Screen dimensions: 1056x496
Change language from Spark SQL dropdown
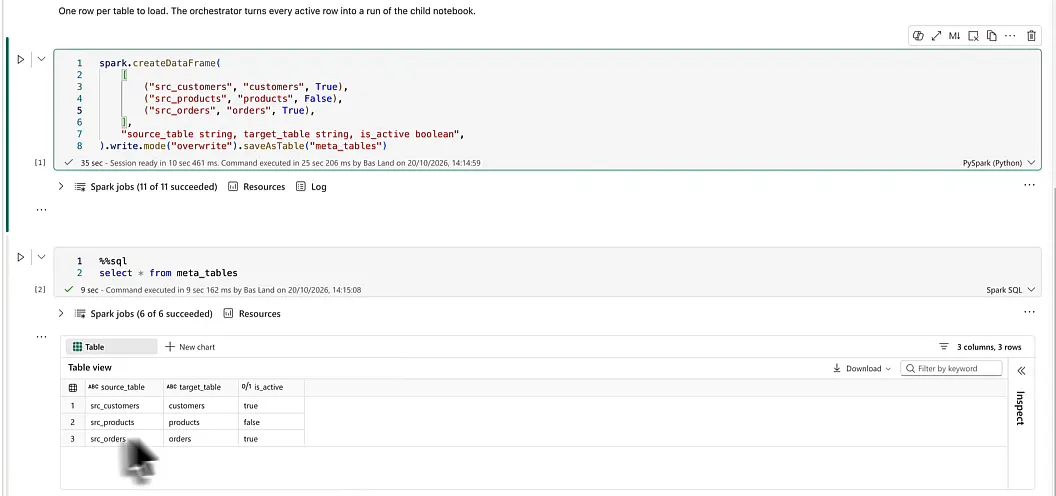pyautogui.click(x=1010, y=290)
